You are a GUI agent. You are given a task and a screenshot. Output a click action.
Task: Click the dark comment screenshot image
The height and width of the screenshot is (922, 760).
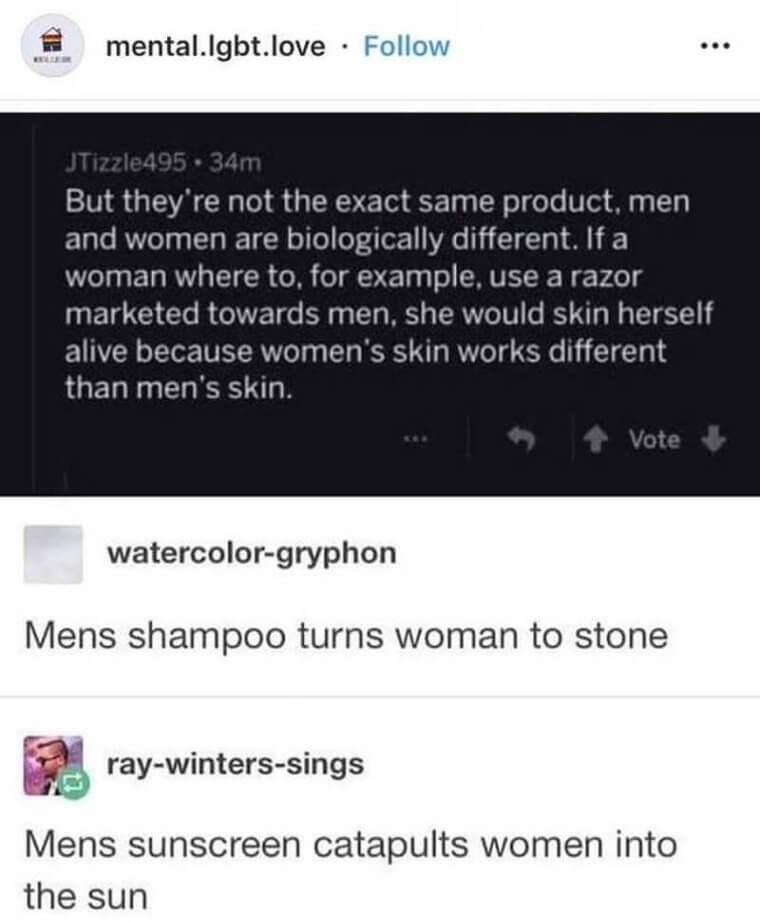(380, 305)
